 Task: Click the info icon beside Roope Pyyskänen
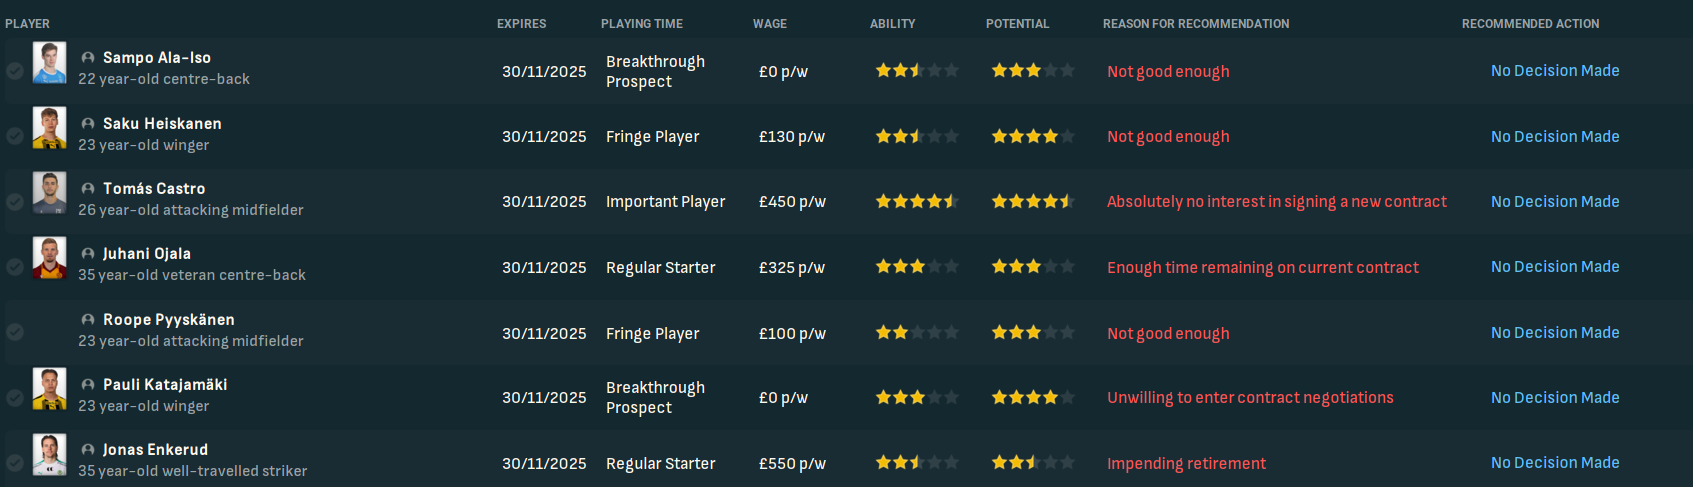click(88, 320)
